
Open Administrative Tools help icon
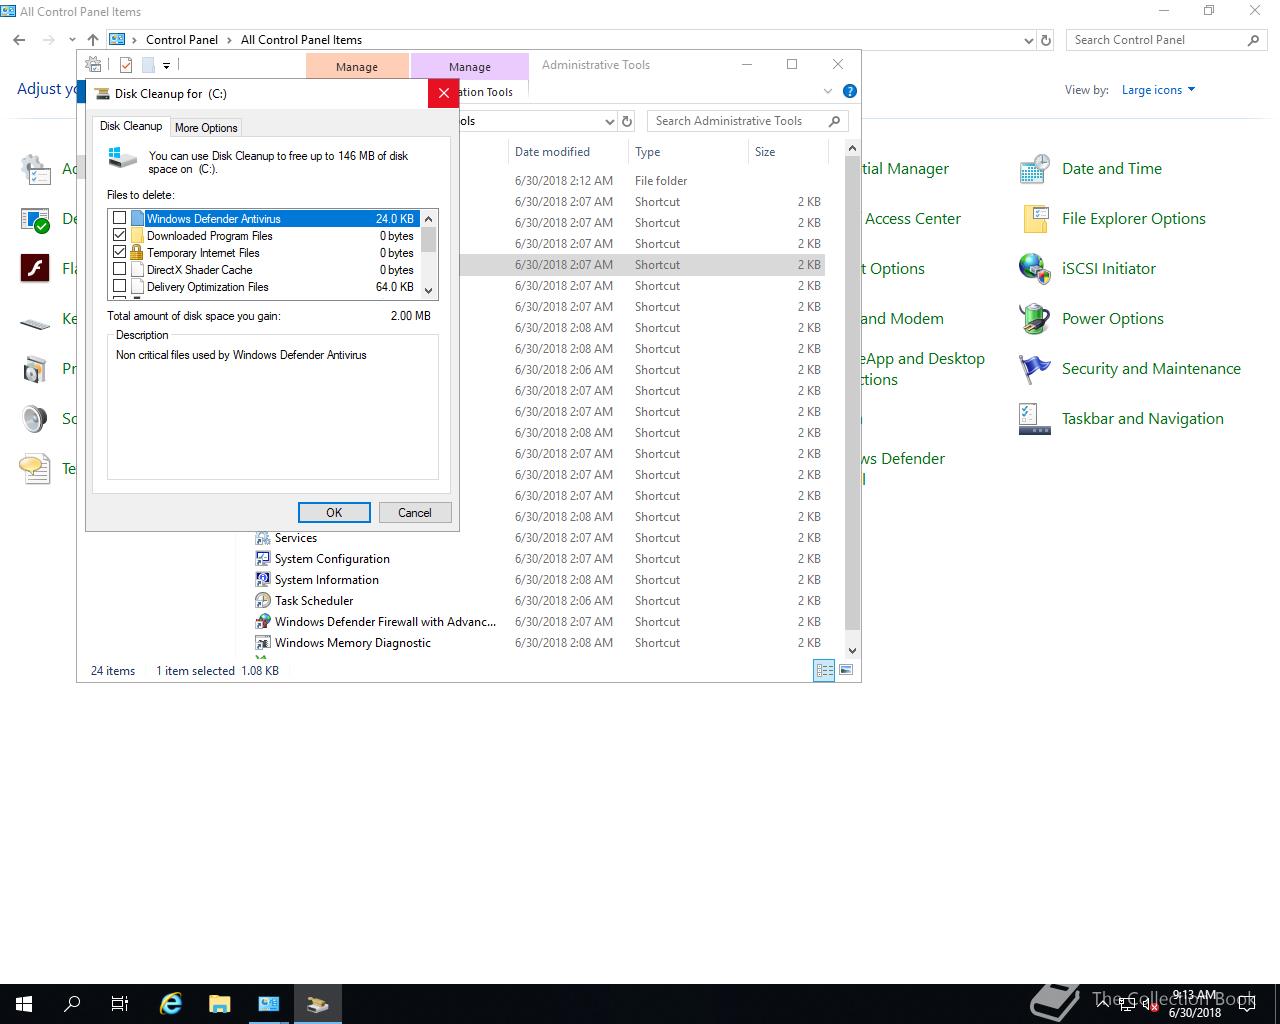coord(850,91)
